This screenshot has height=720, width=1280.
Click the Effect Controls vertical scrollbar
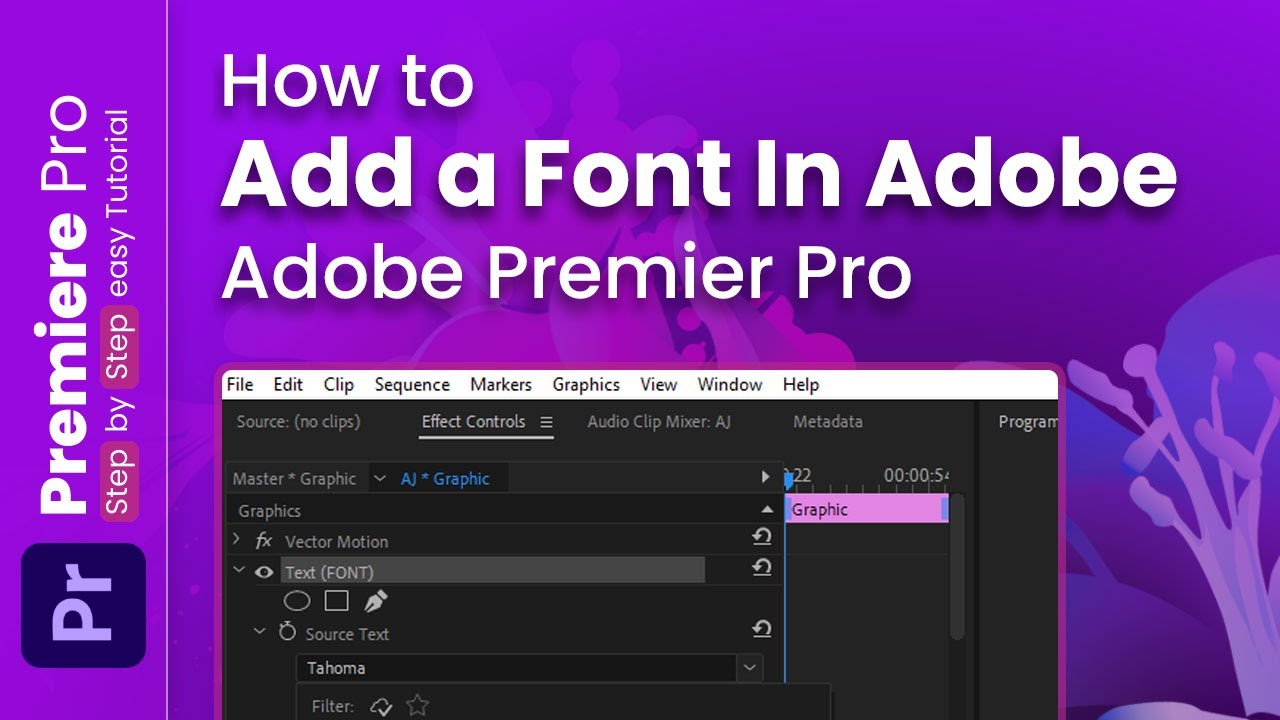click(956, 566)
